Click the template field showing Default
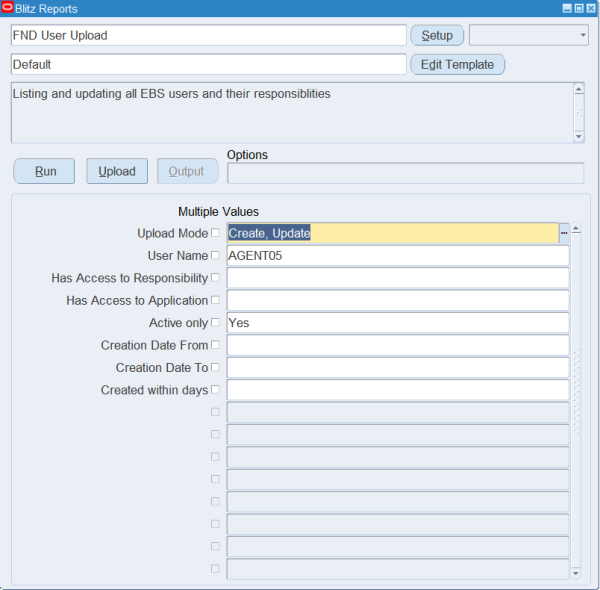This screenshot has width=600, height=590. (x=209, y=64)
